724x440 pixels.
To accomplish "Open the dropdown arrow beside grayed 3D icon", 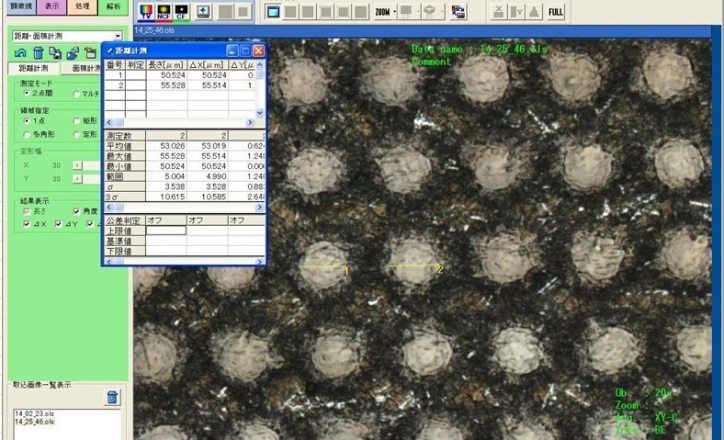I will pos(442,12).
